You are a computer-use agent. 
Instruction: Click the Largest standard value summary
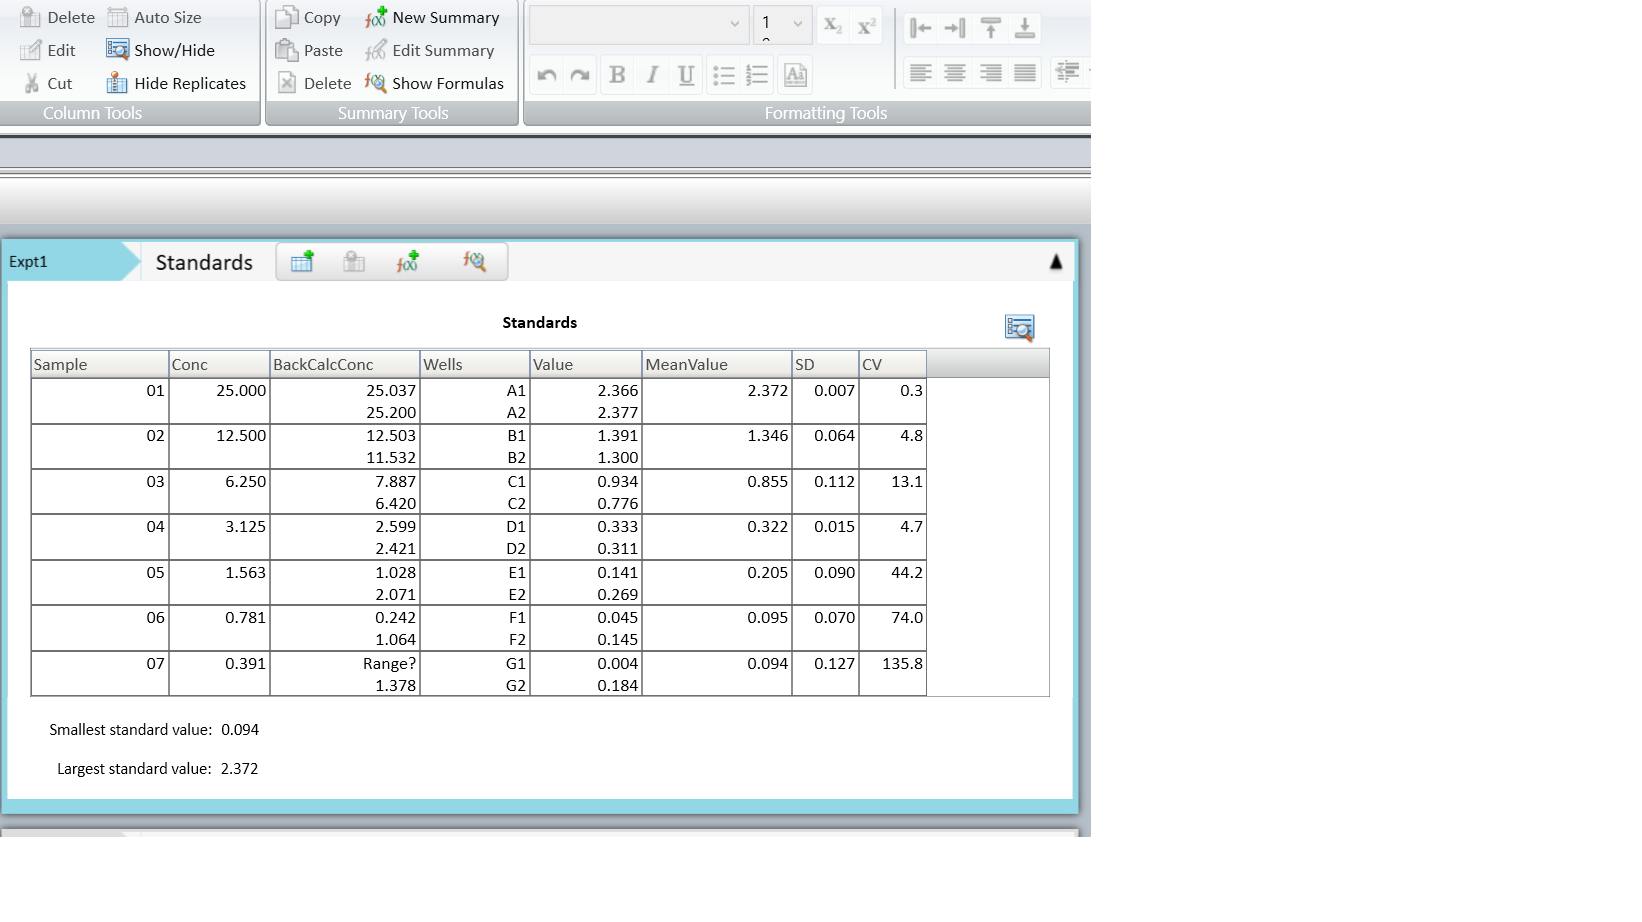click(x=157, y=769)
